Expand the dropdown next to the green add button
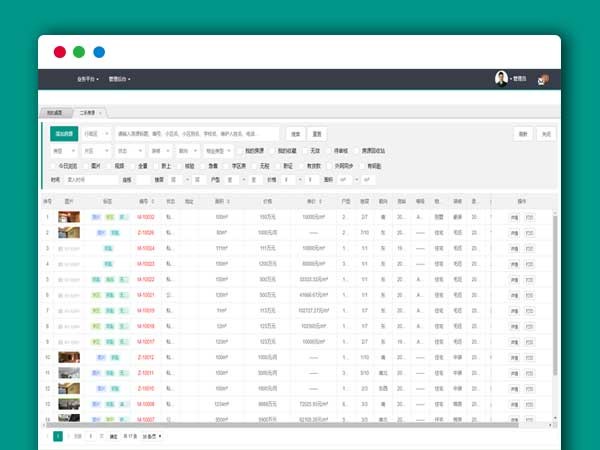Viewport: 600px width, 450px height. 95,133
